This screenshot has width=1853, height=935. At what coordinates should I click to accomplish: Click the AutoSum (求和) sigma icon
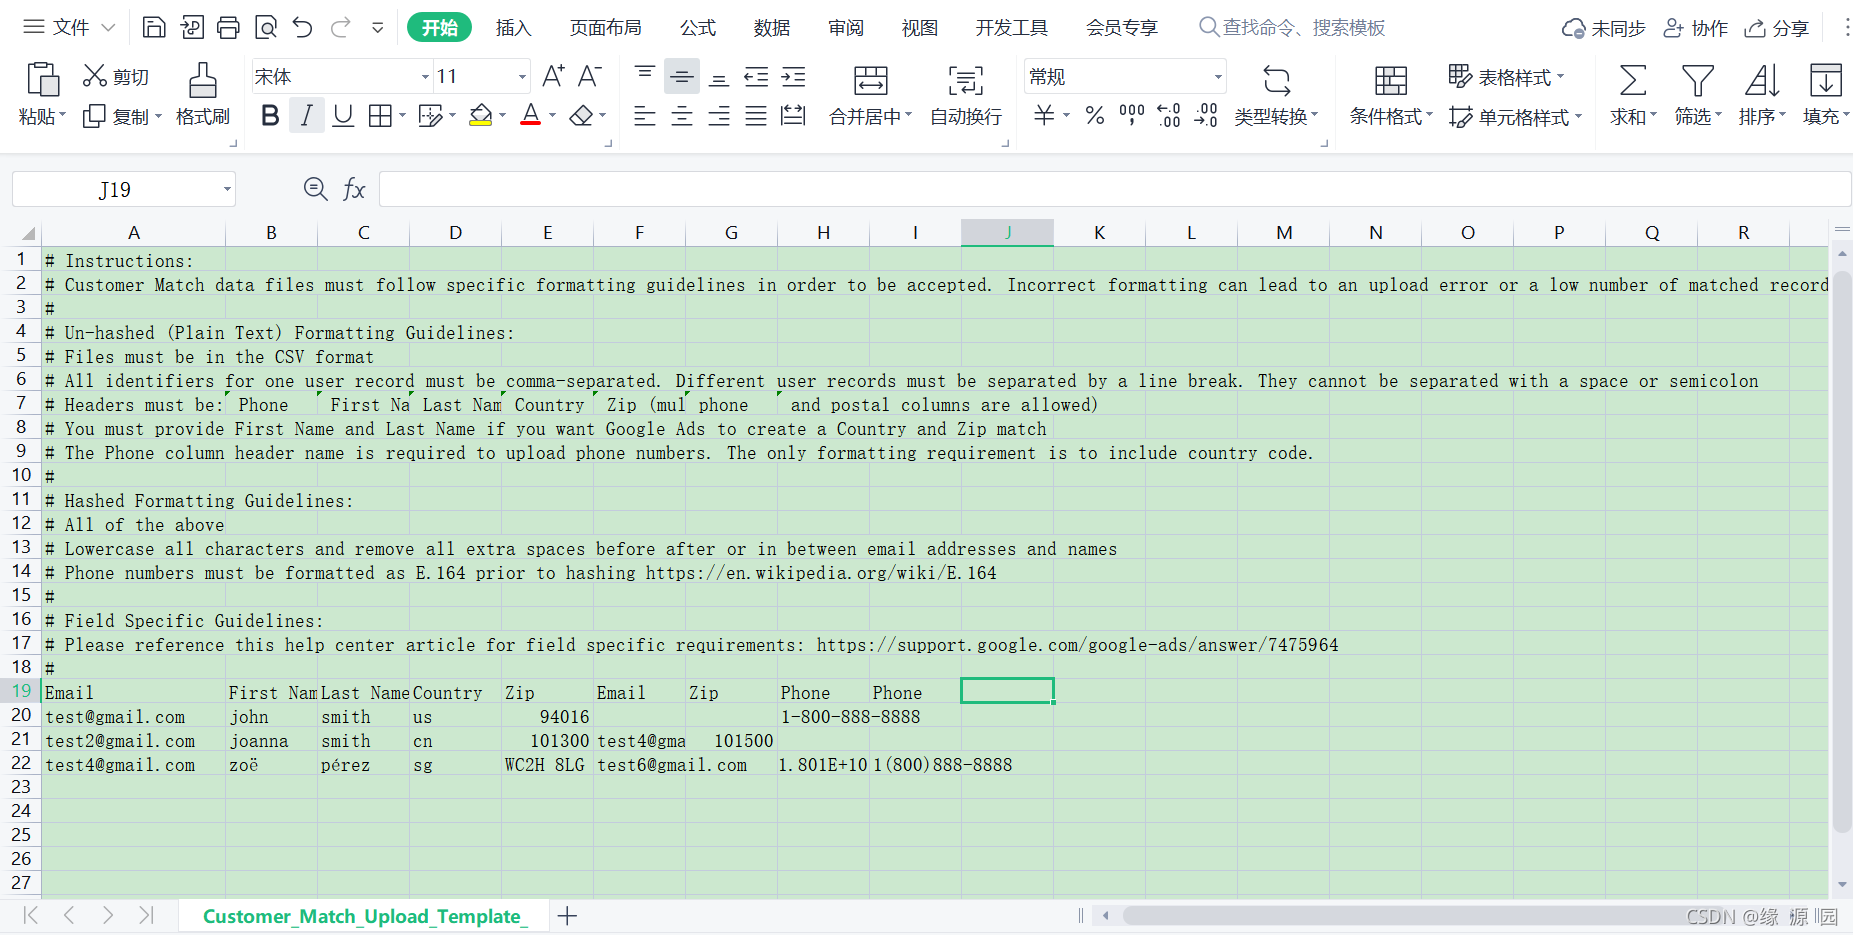(1633, 80)
